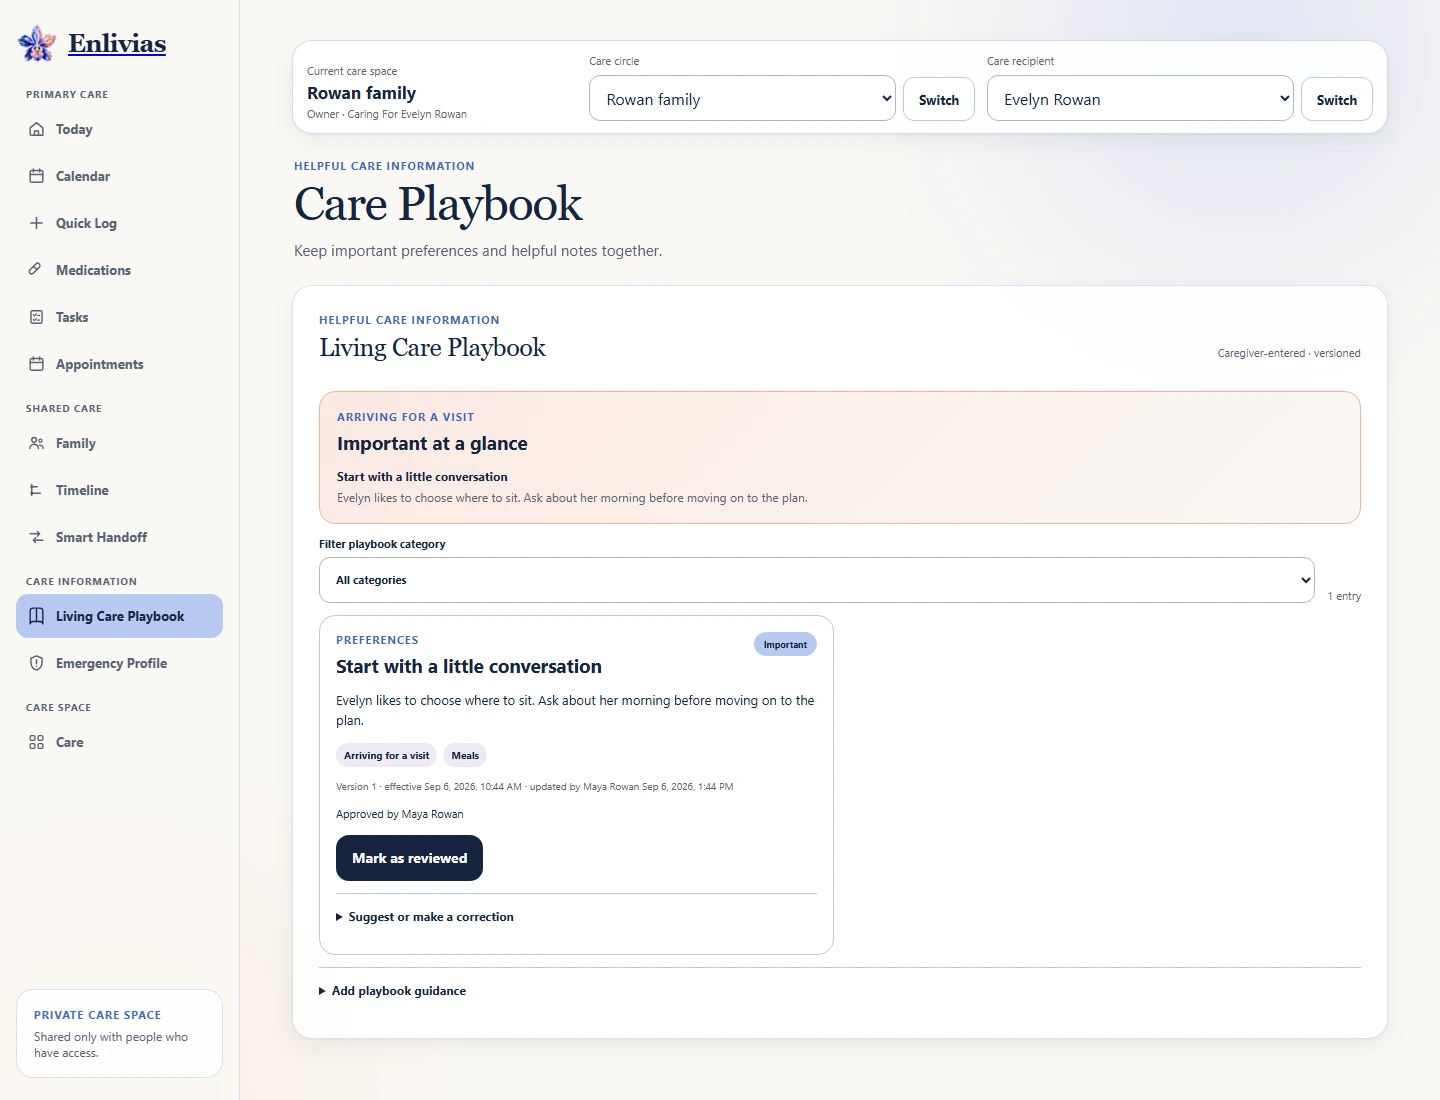Expand Suggest or make a correction

(x=425, y=917)
